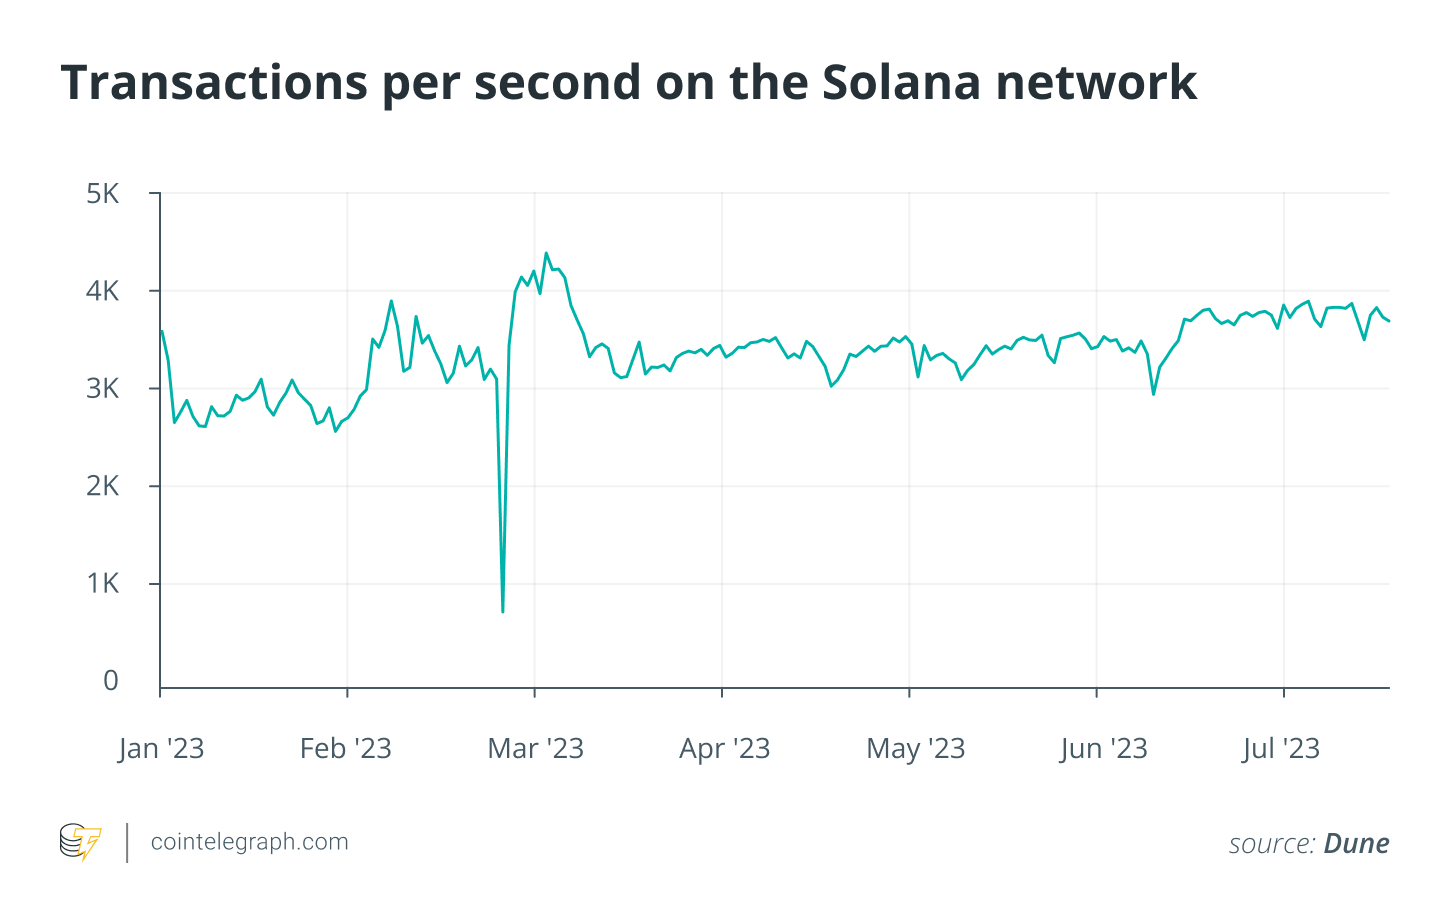Click the 0 y-axis label
This screenshot has height=923, width=1450.
click(x=111, y=681)
